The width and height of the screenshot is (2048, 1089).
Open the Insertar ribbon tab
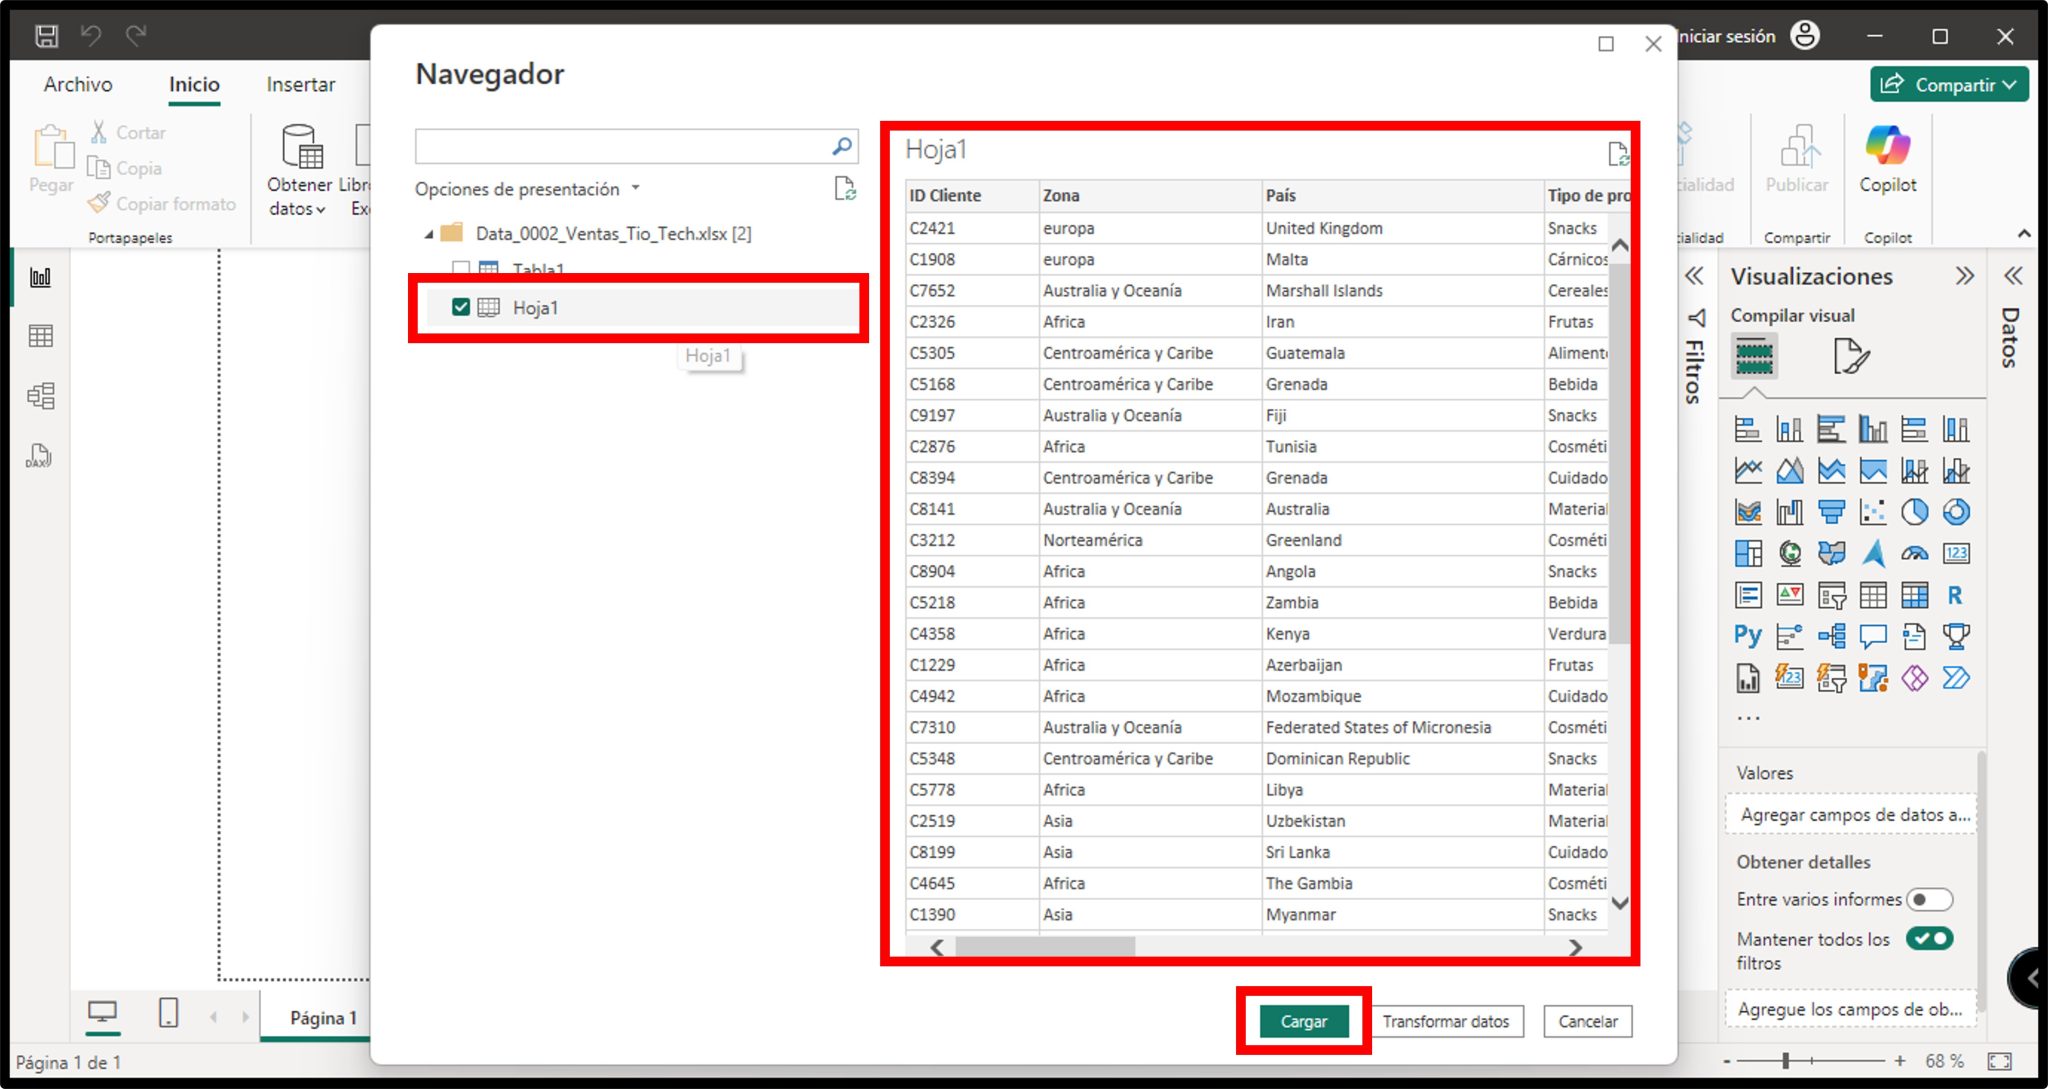pyautogui.click(x=301, y=85)
